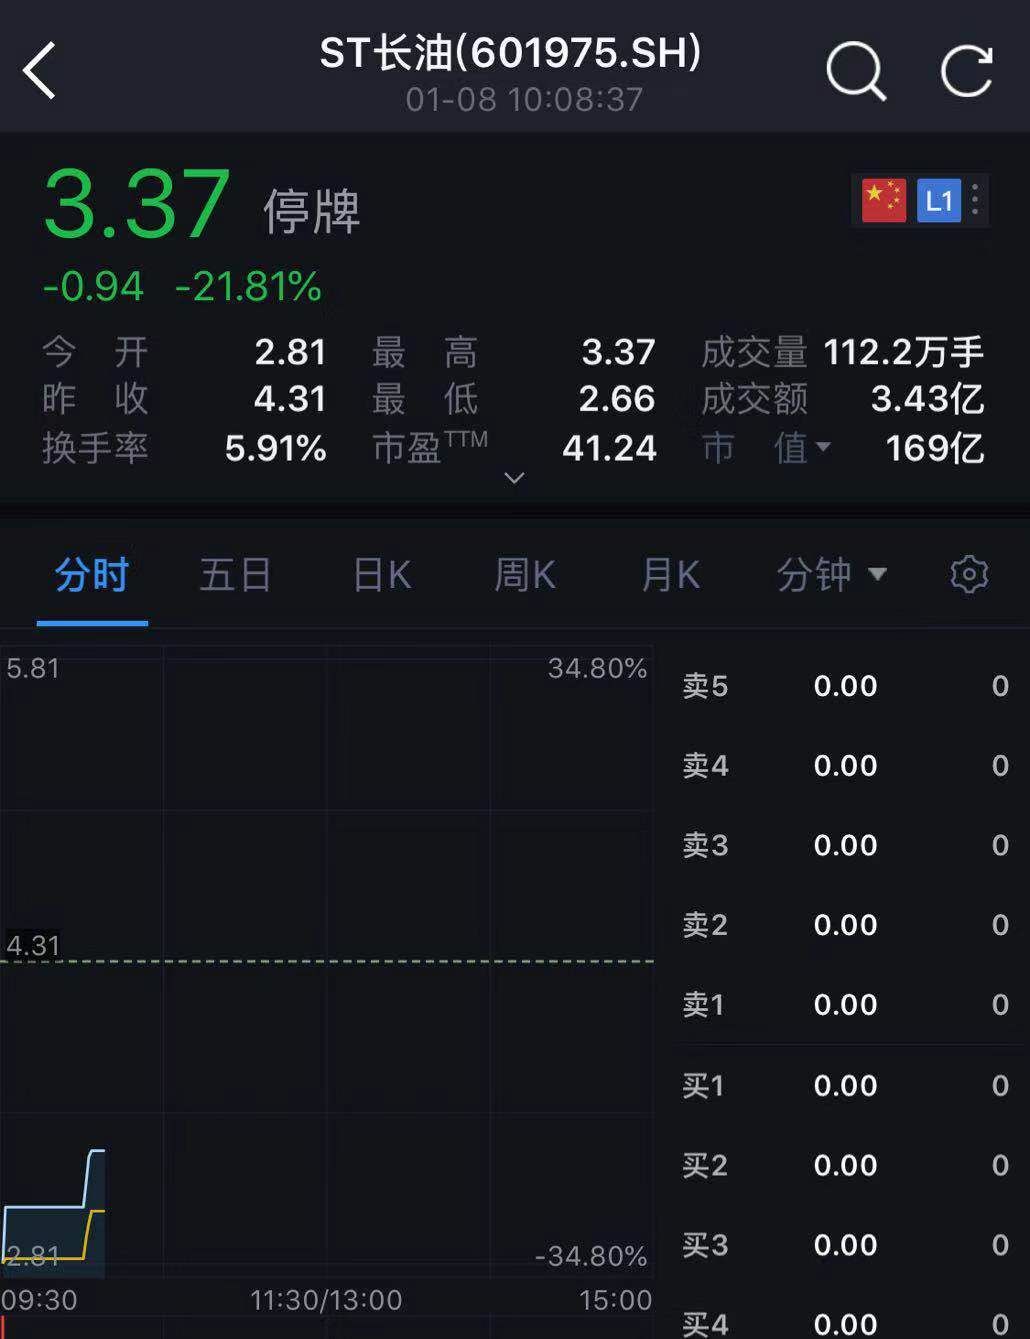Expand the additional stock metrics chevron
The image size is (1030, 1339).
514,479
